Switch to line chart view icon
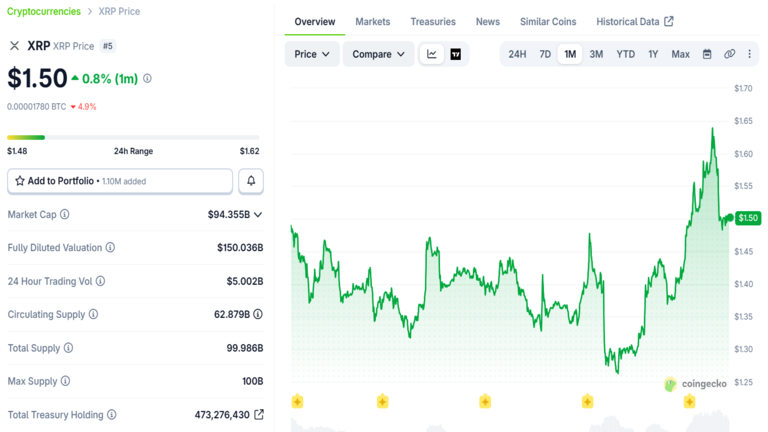This screenshot has width=768, height=432. click(432, 54)
